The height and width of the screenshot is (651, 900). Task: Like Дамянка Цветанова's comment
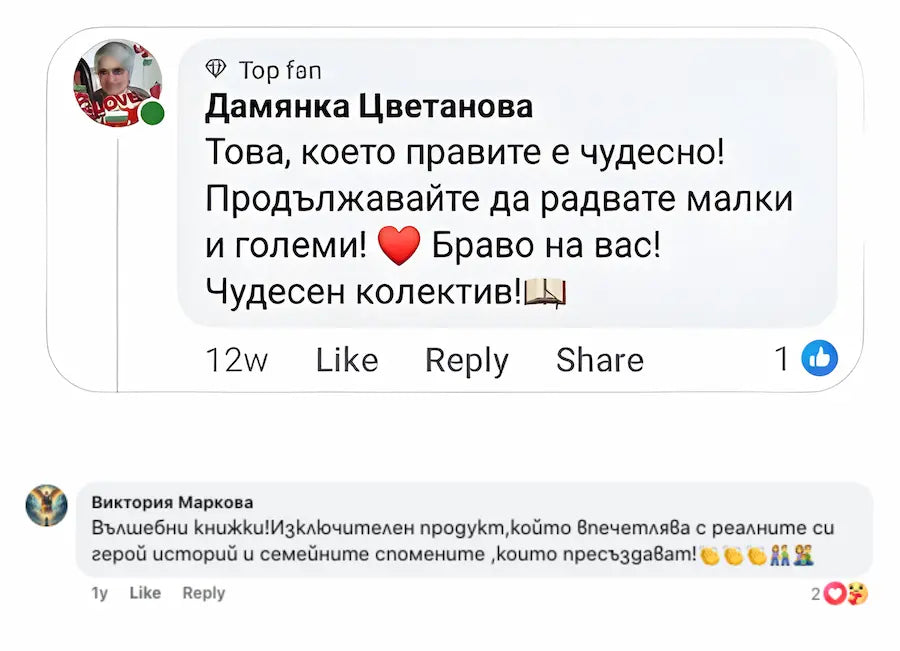[x=347, y=360]
